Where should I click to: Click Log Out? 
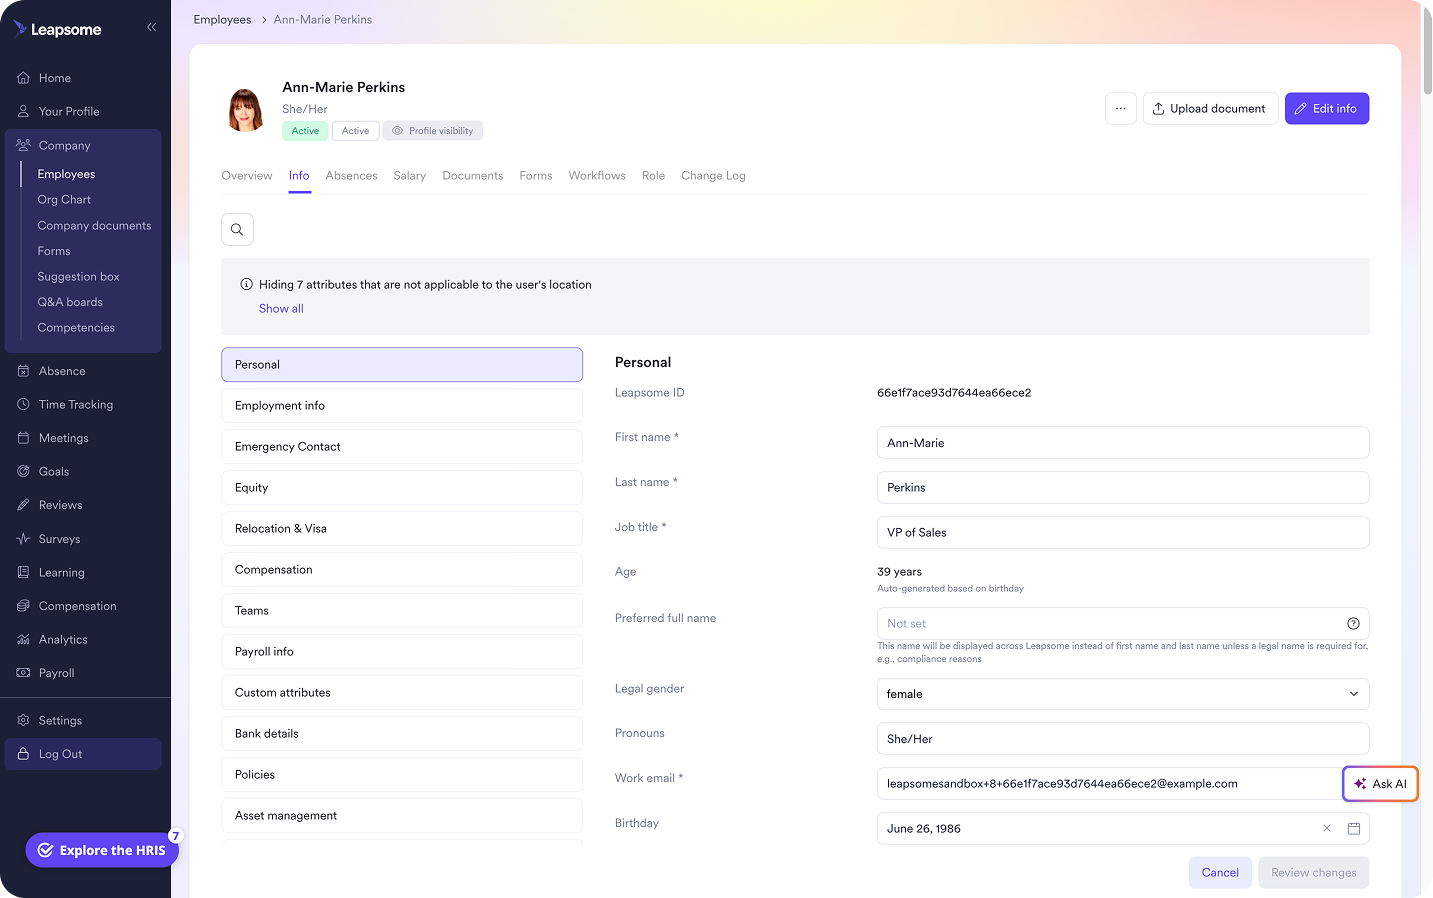click(x=85, y=754)
